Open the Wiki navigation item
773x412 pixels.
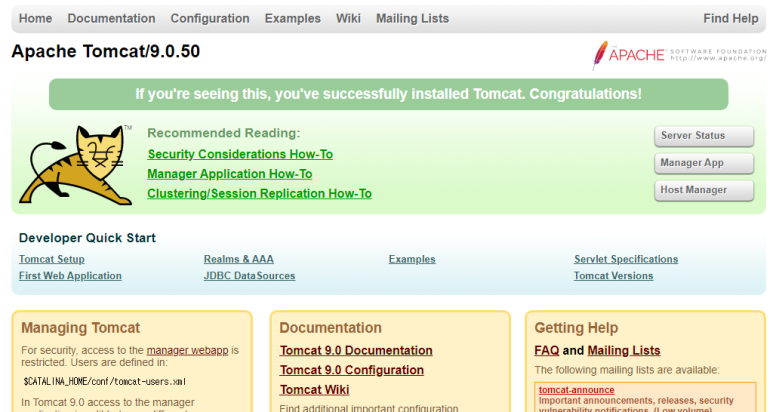tap(349, 19)
